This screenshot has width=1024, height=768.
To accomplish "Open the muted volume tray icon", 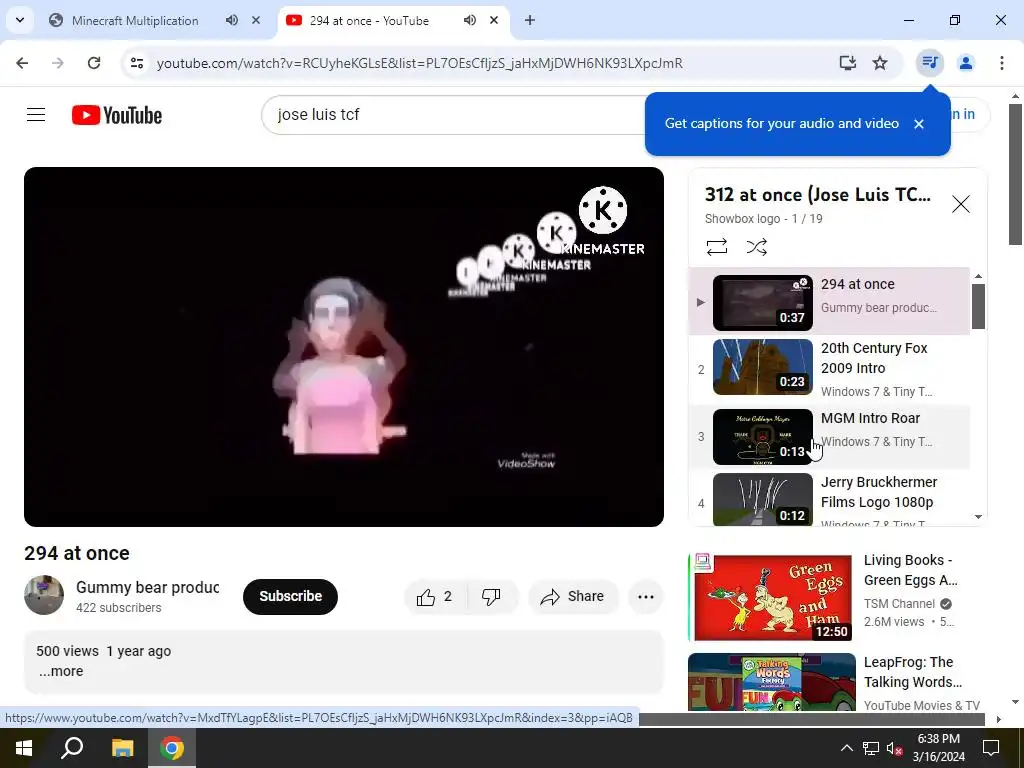I will (x=894, y=748).
